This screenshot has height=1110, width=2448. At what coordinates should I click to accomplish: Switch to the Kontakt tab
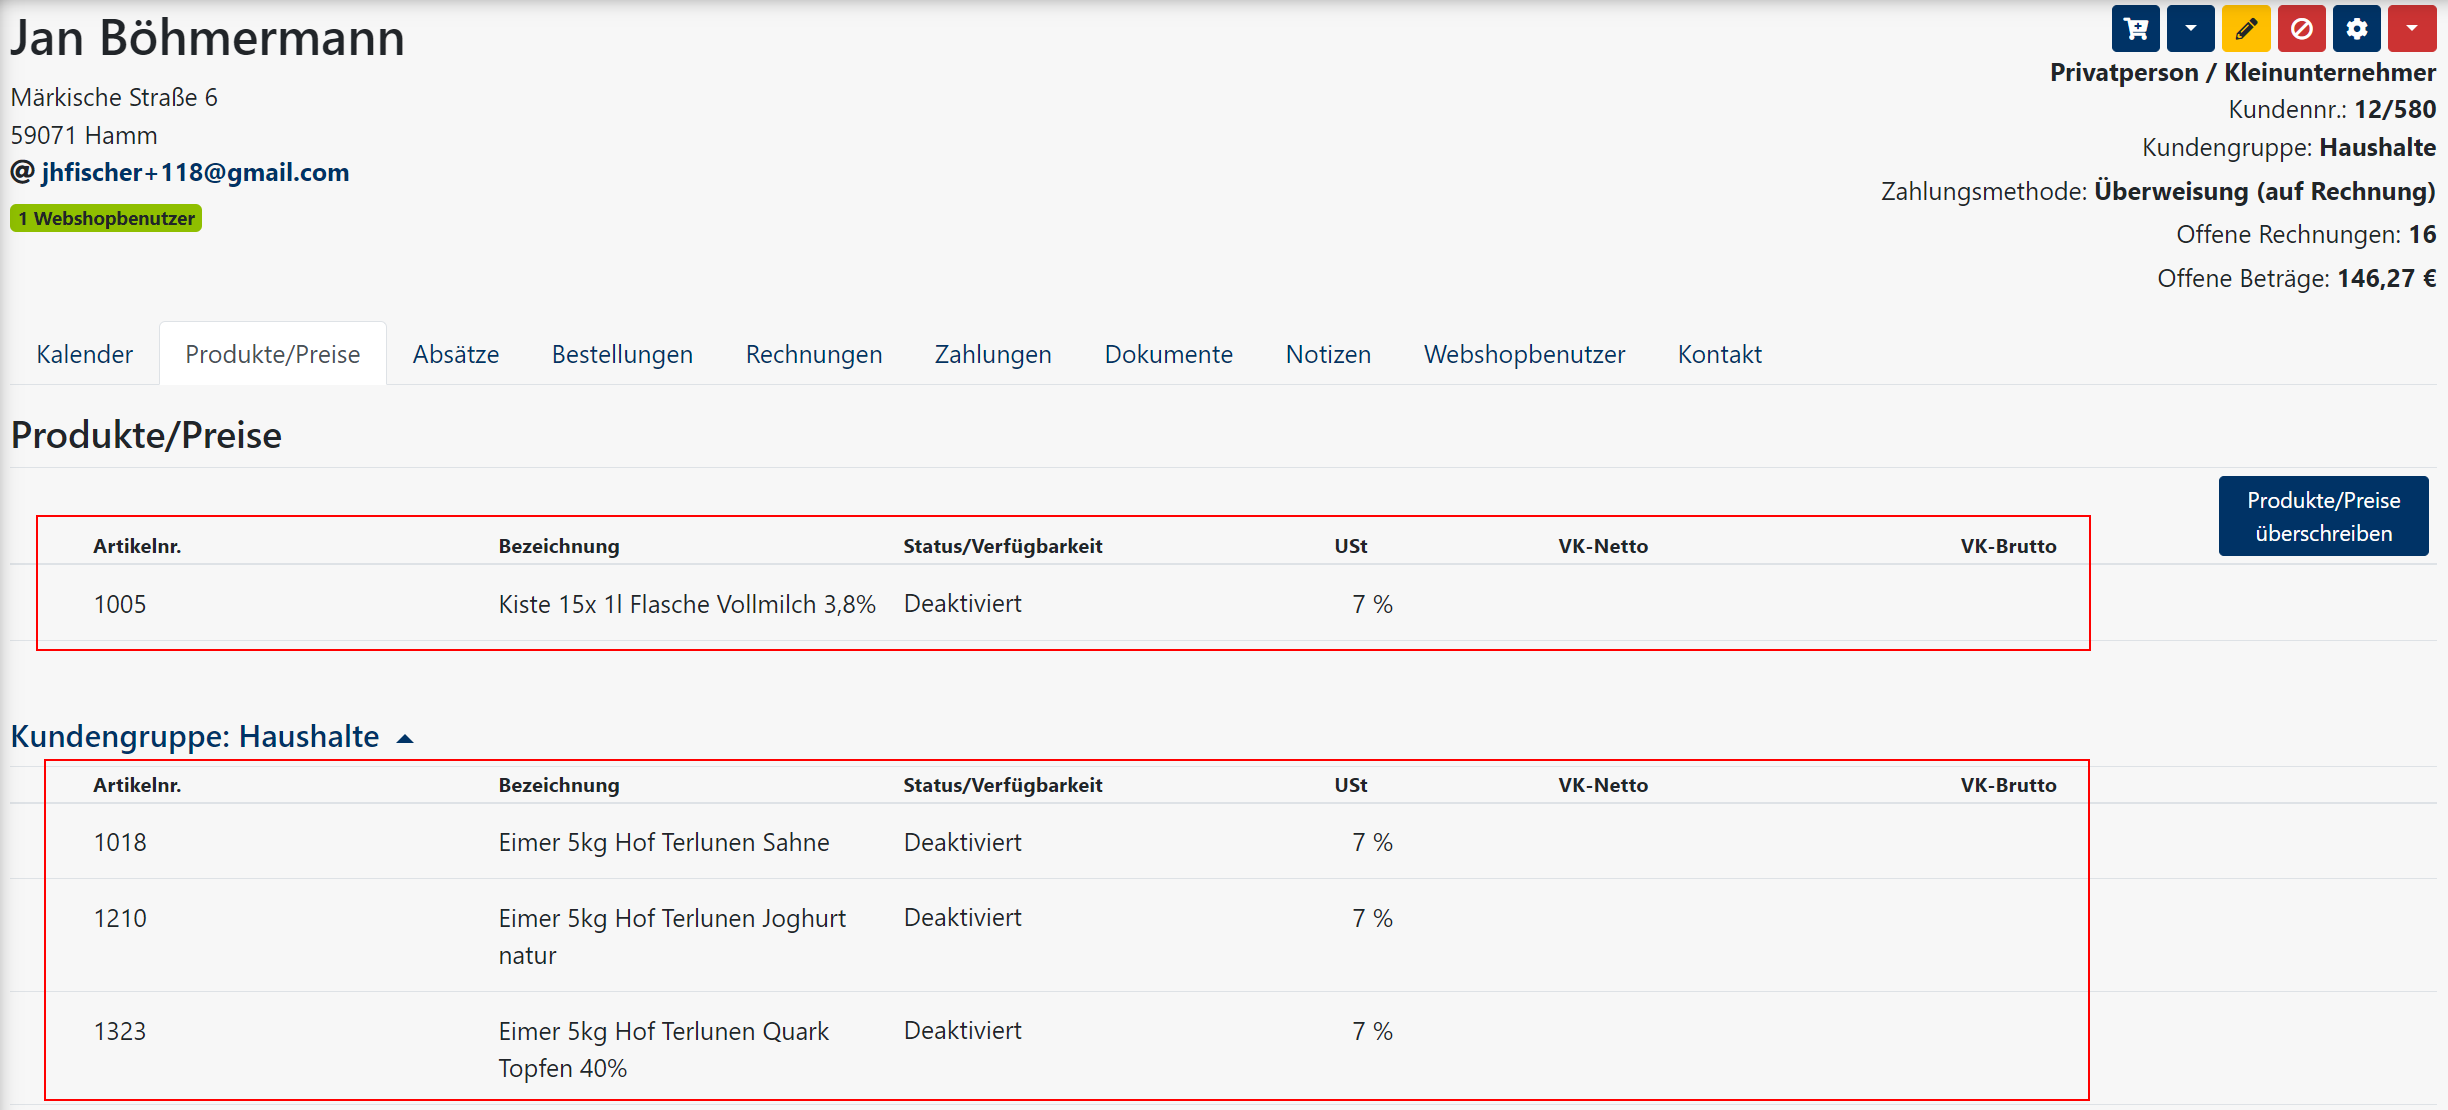(1720, 354)
